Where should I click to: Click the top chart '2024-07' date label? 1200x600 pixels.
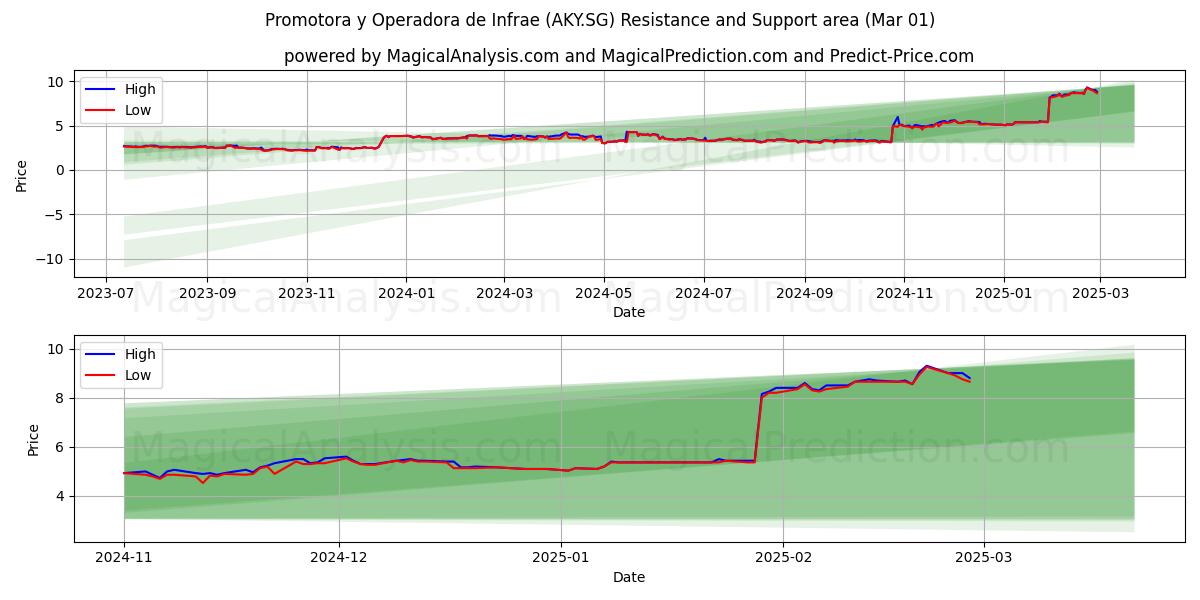pos(703,293)
